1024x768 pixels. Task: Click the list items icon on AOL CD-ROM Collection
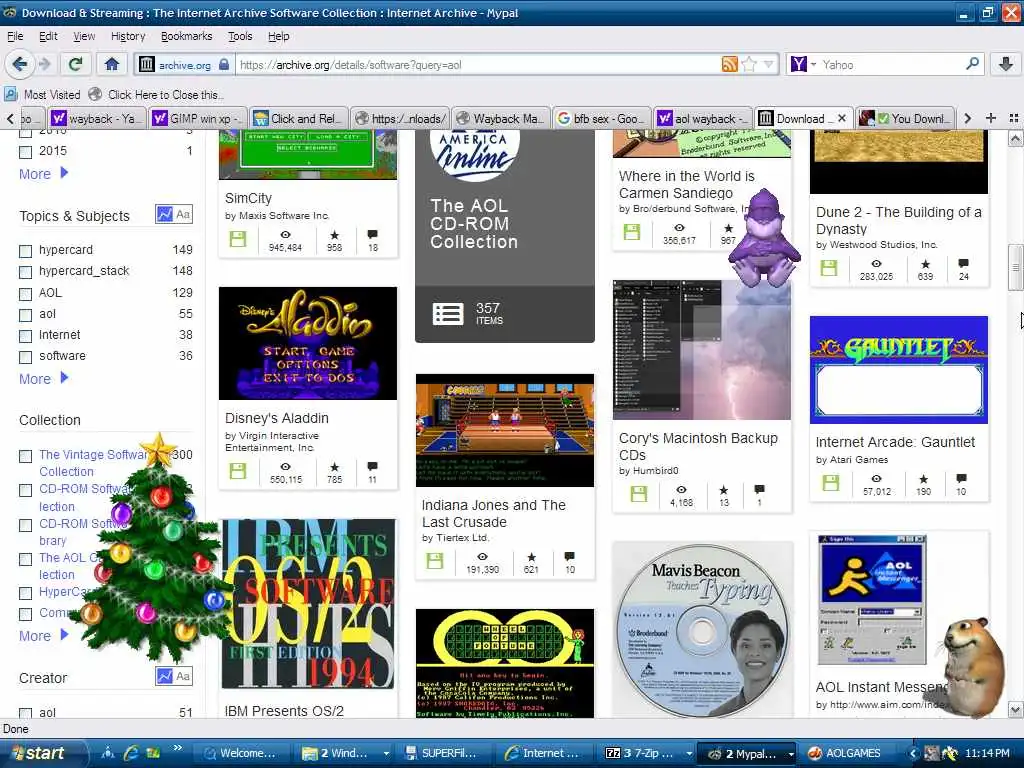pyautogui.click(x=448, y=314)
